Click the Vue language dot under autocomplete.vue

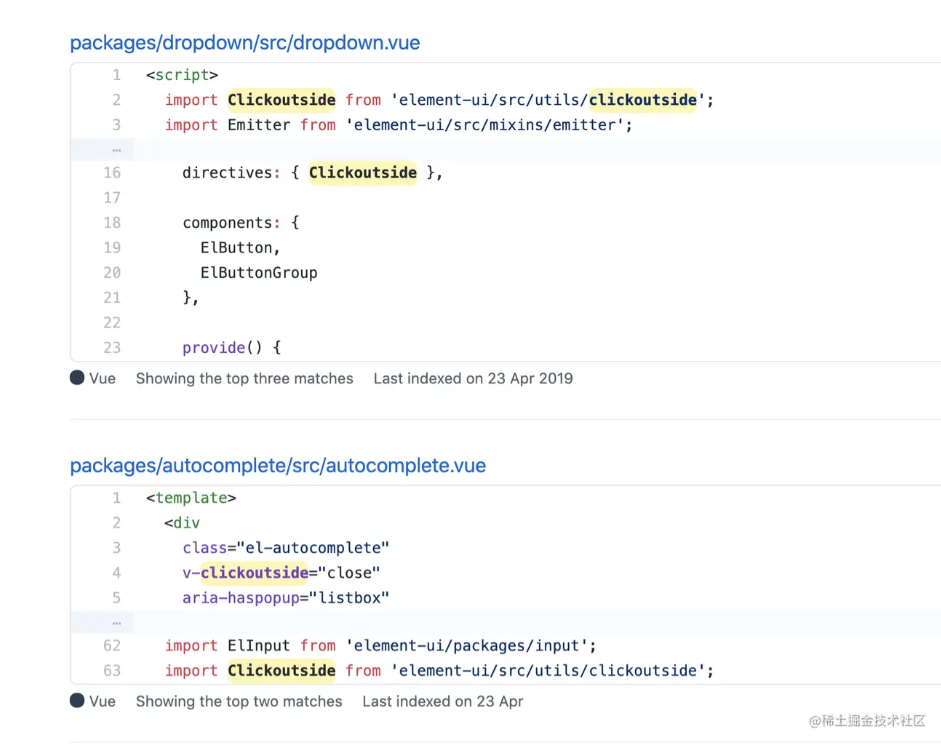pyautogui.click(x=77, y=701)
